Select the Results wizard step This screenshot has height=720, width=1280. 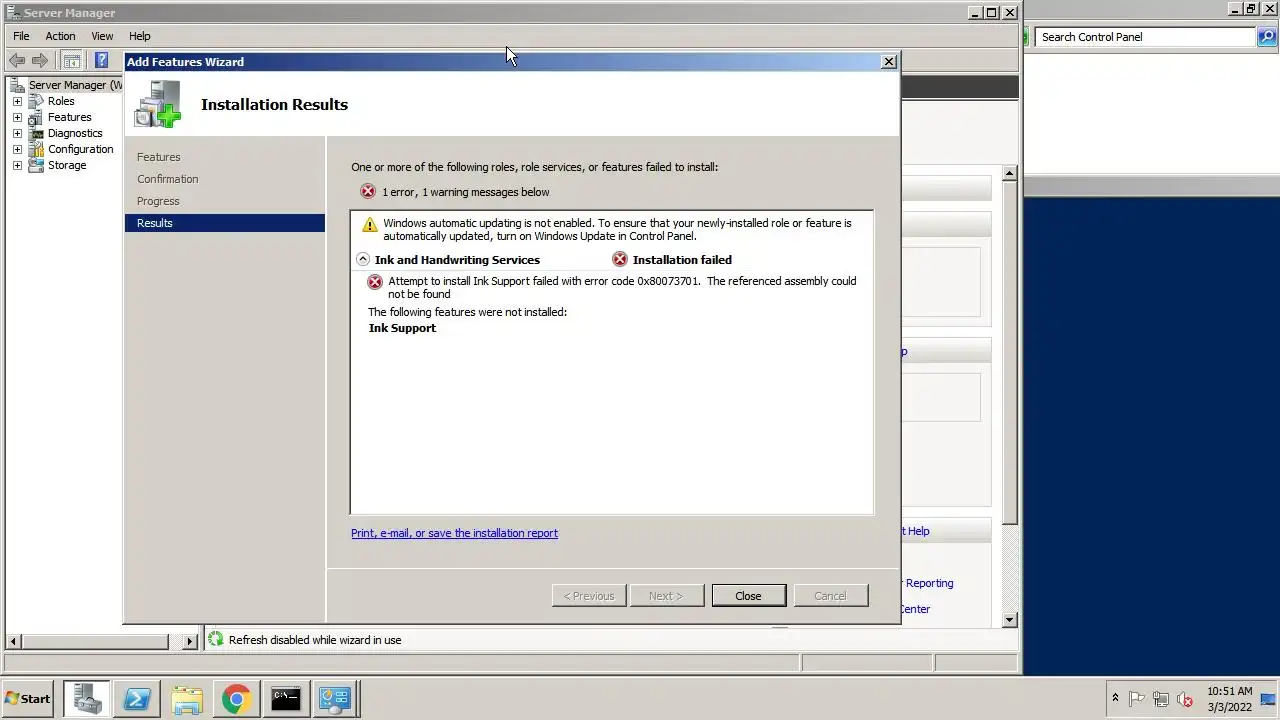tap(225, 223)
